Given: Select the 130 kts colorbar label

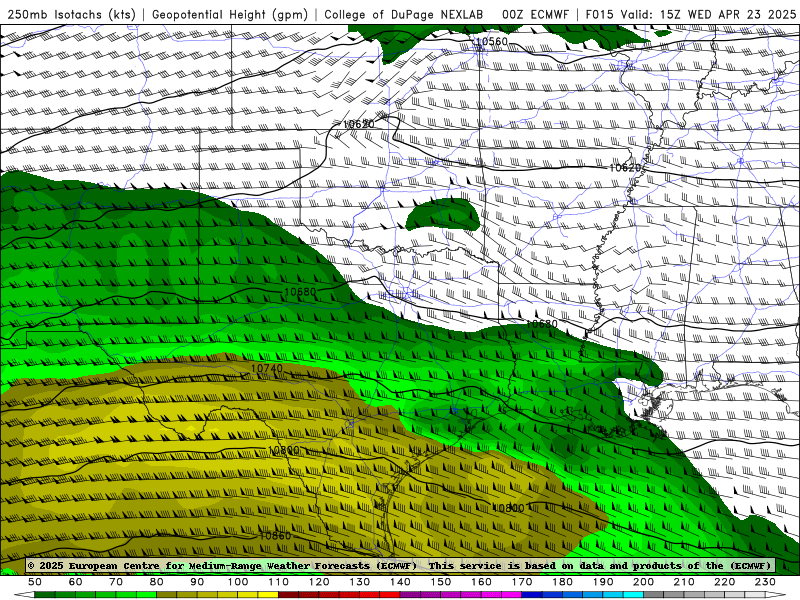Looking at the screenshot, I should coord(359,582).
